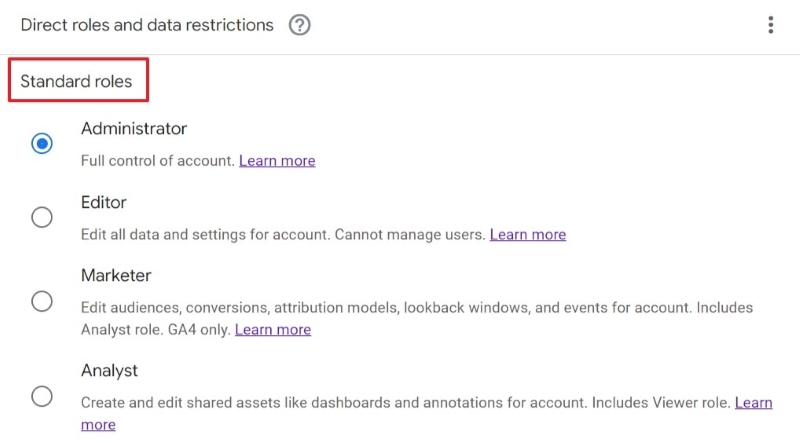
Task: Select the Administrator radio button
Action: 42,143
